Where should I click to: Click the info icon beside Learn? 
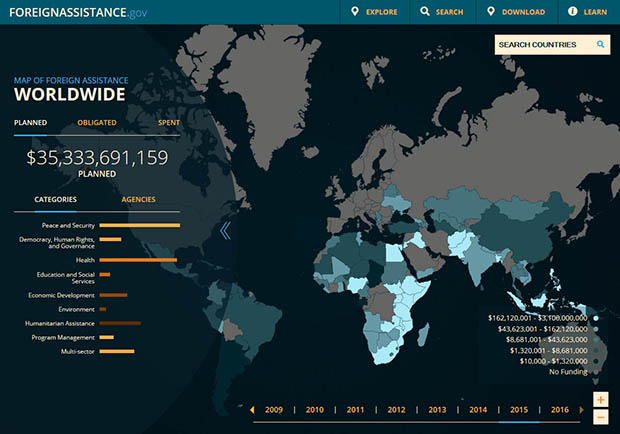coord(572,12)
